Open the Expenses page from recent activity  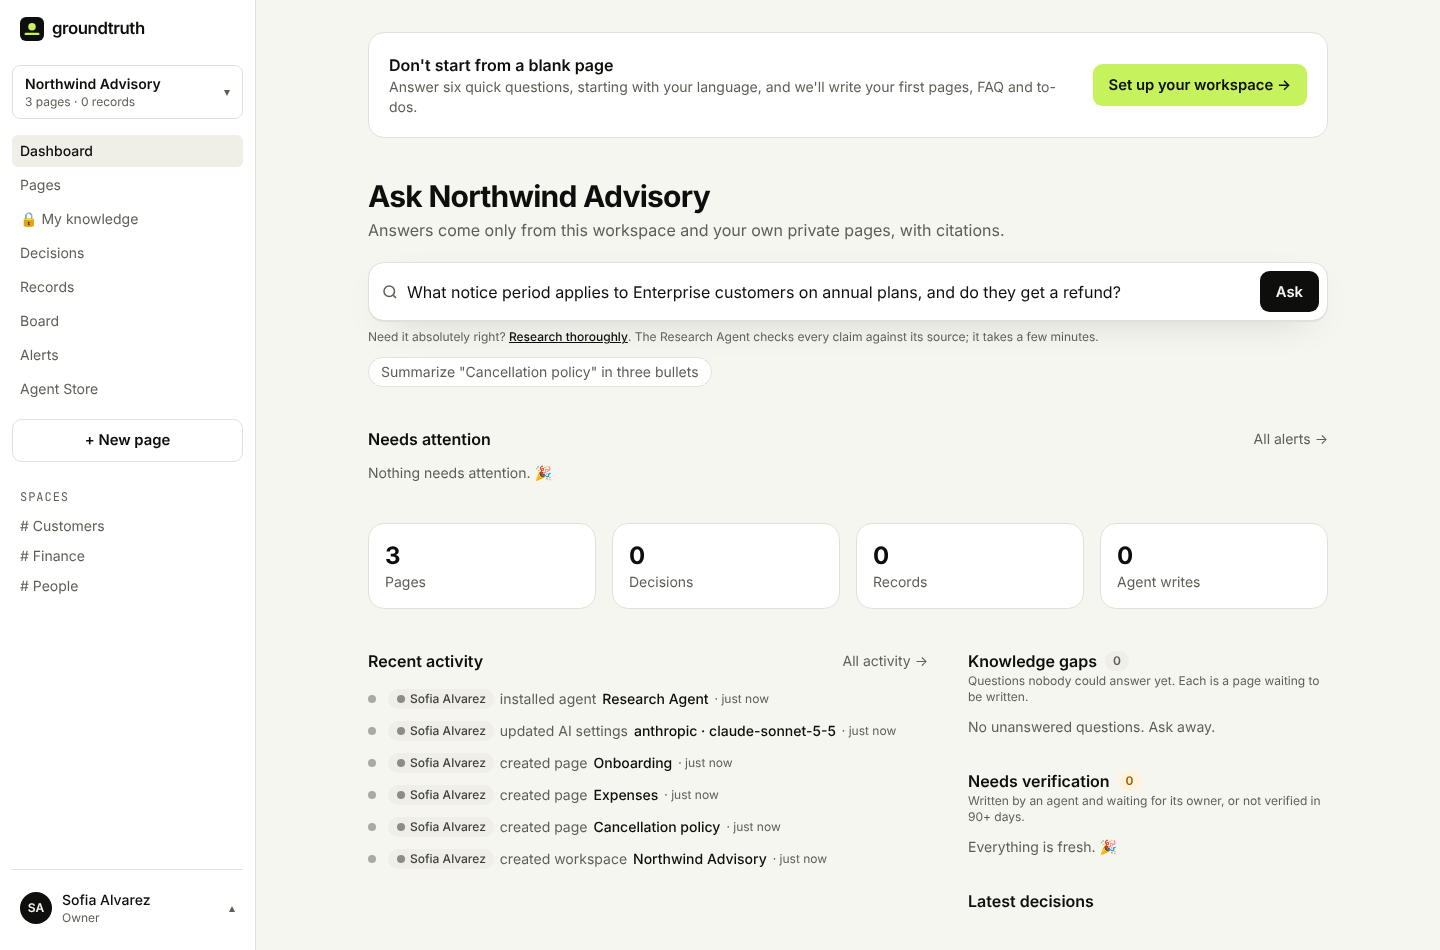(626, 795)
